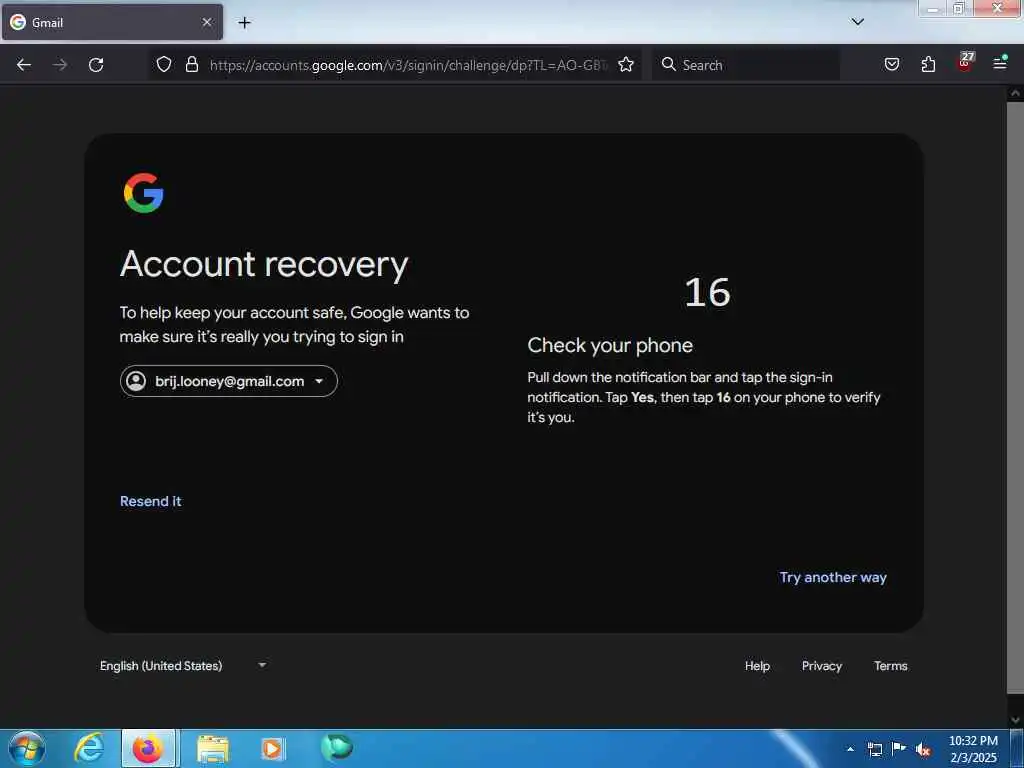Reload the current page

pyautogui.click(x=96, y=65)
